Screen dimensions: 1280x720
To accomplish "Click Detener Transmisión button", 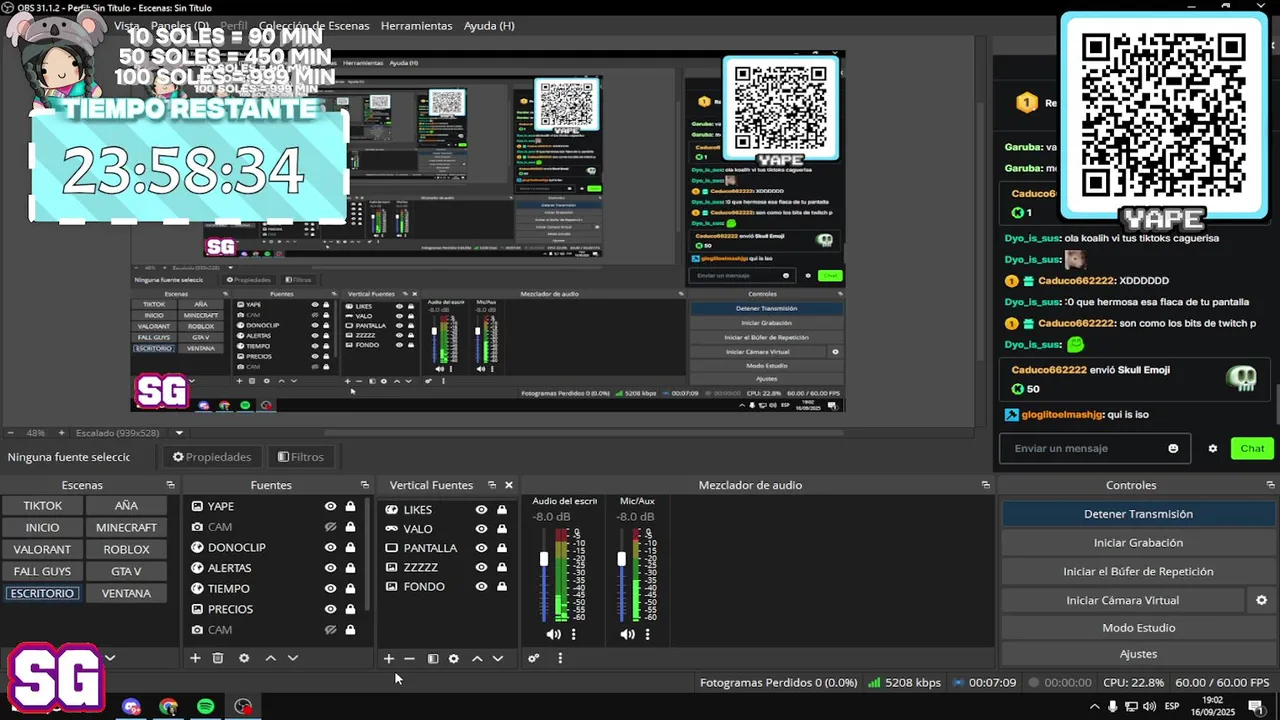I will [x=1138, y=514].
